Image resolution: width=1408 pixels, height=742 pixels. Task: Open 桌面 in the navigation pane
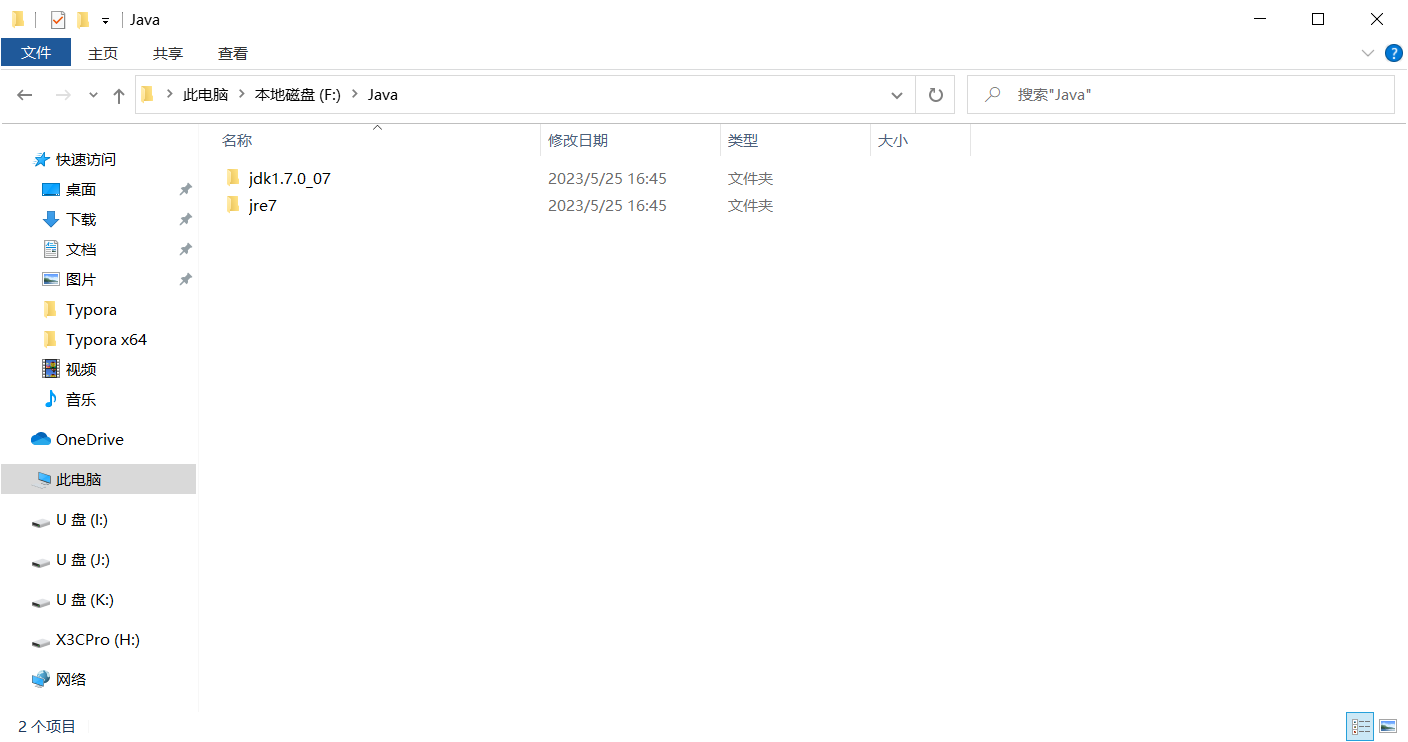[81, 189]
